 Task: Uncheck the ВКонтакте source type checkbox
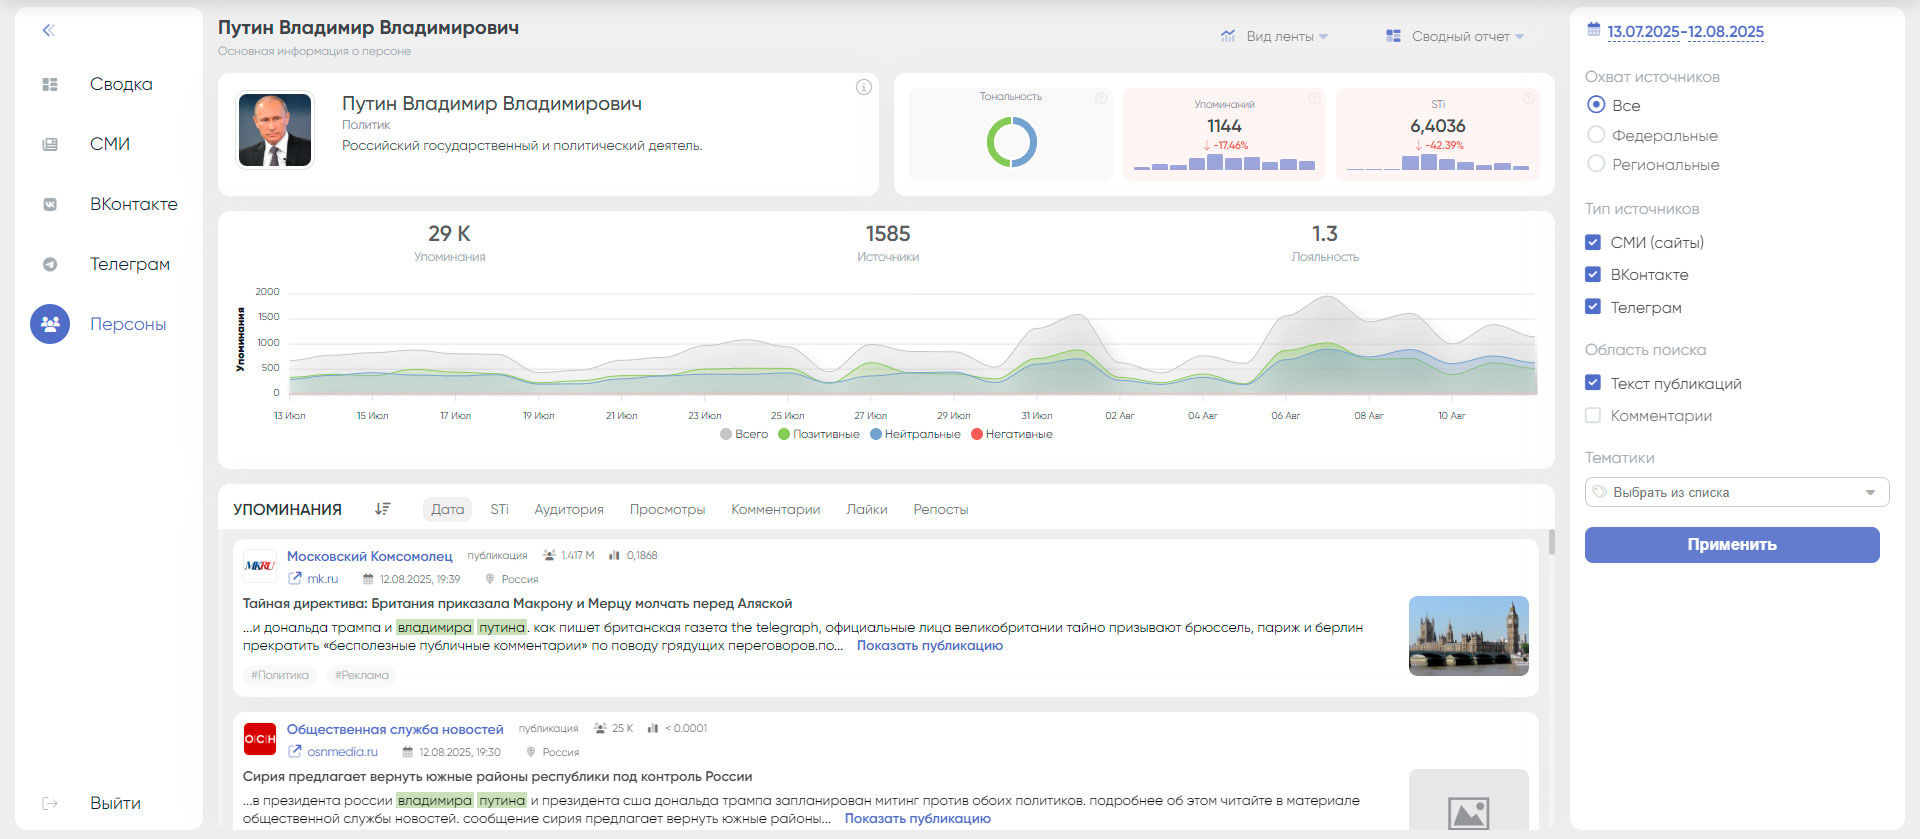(x=1593, y=274)
